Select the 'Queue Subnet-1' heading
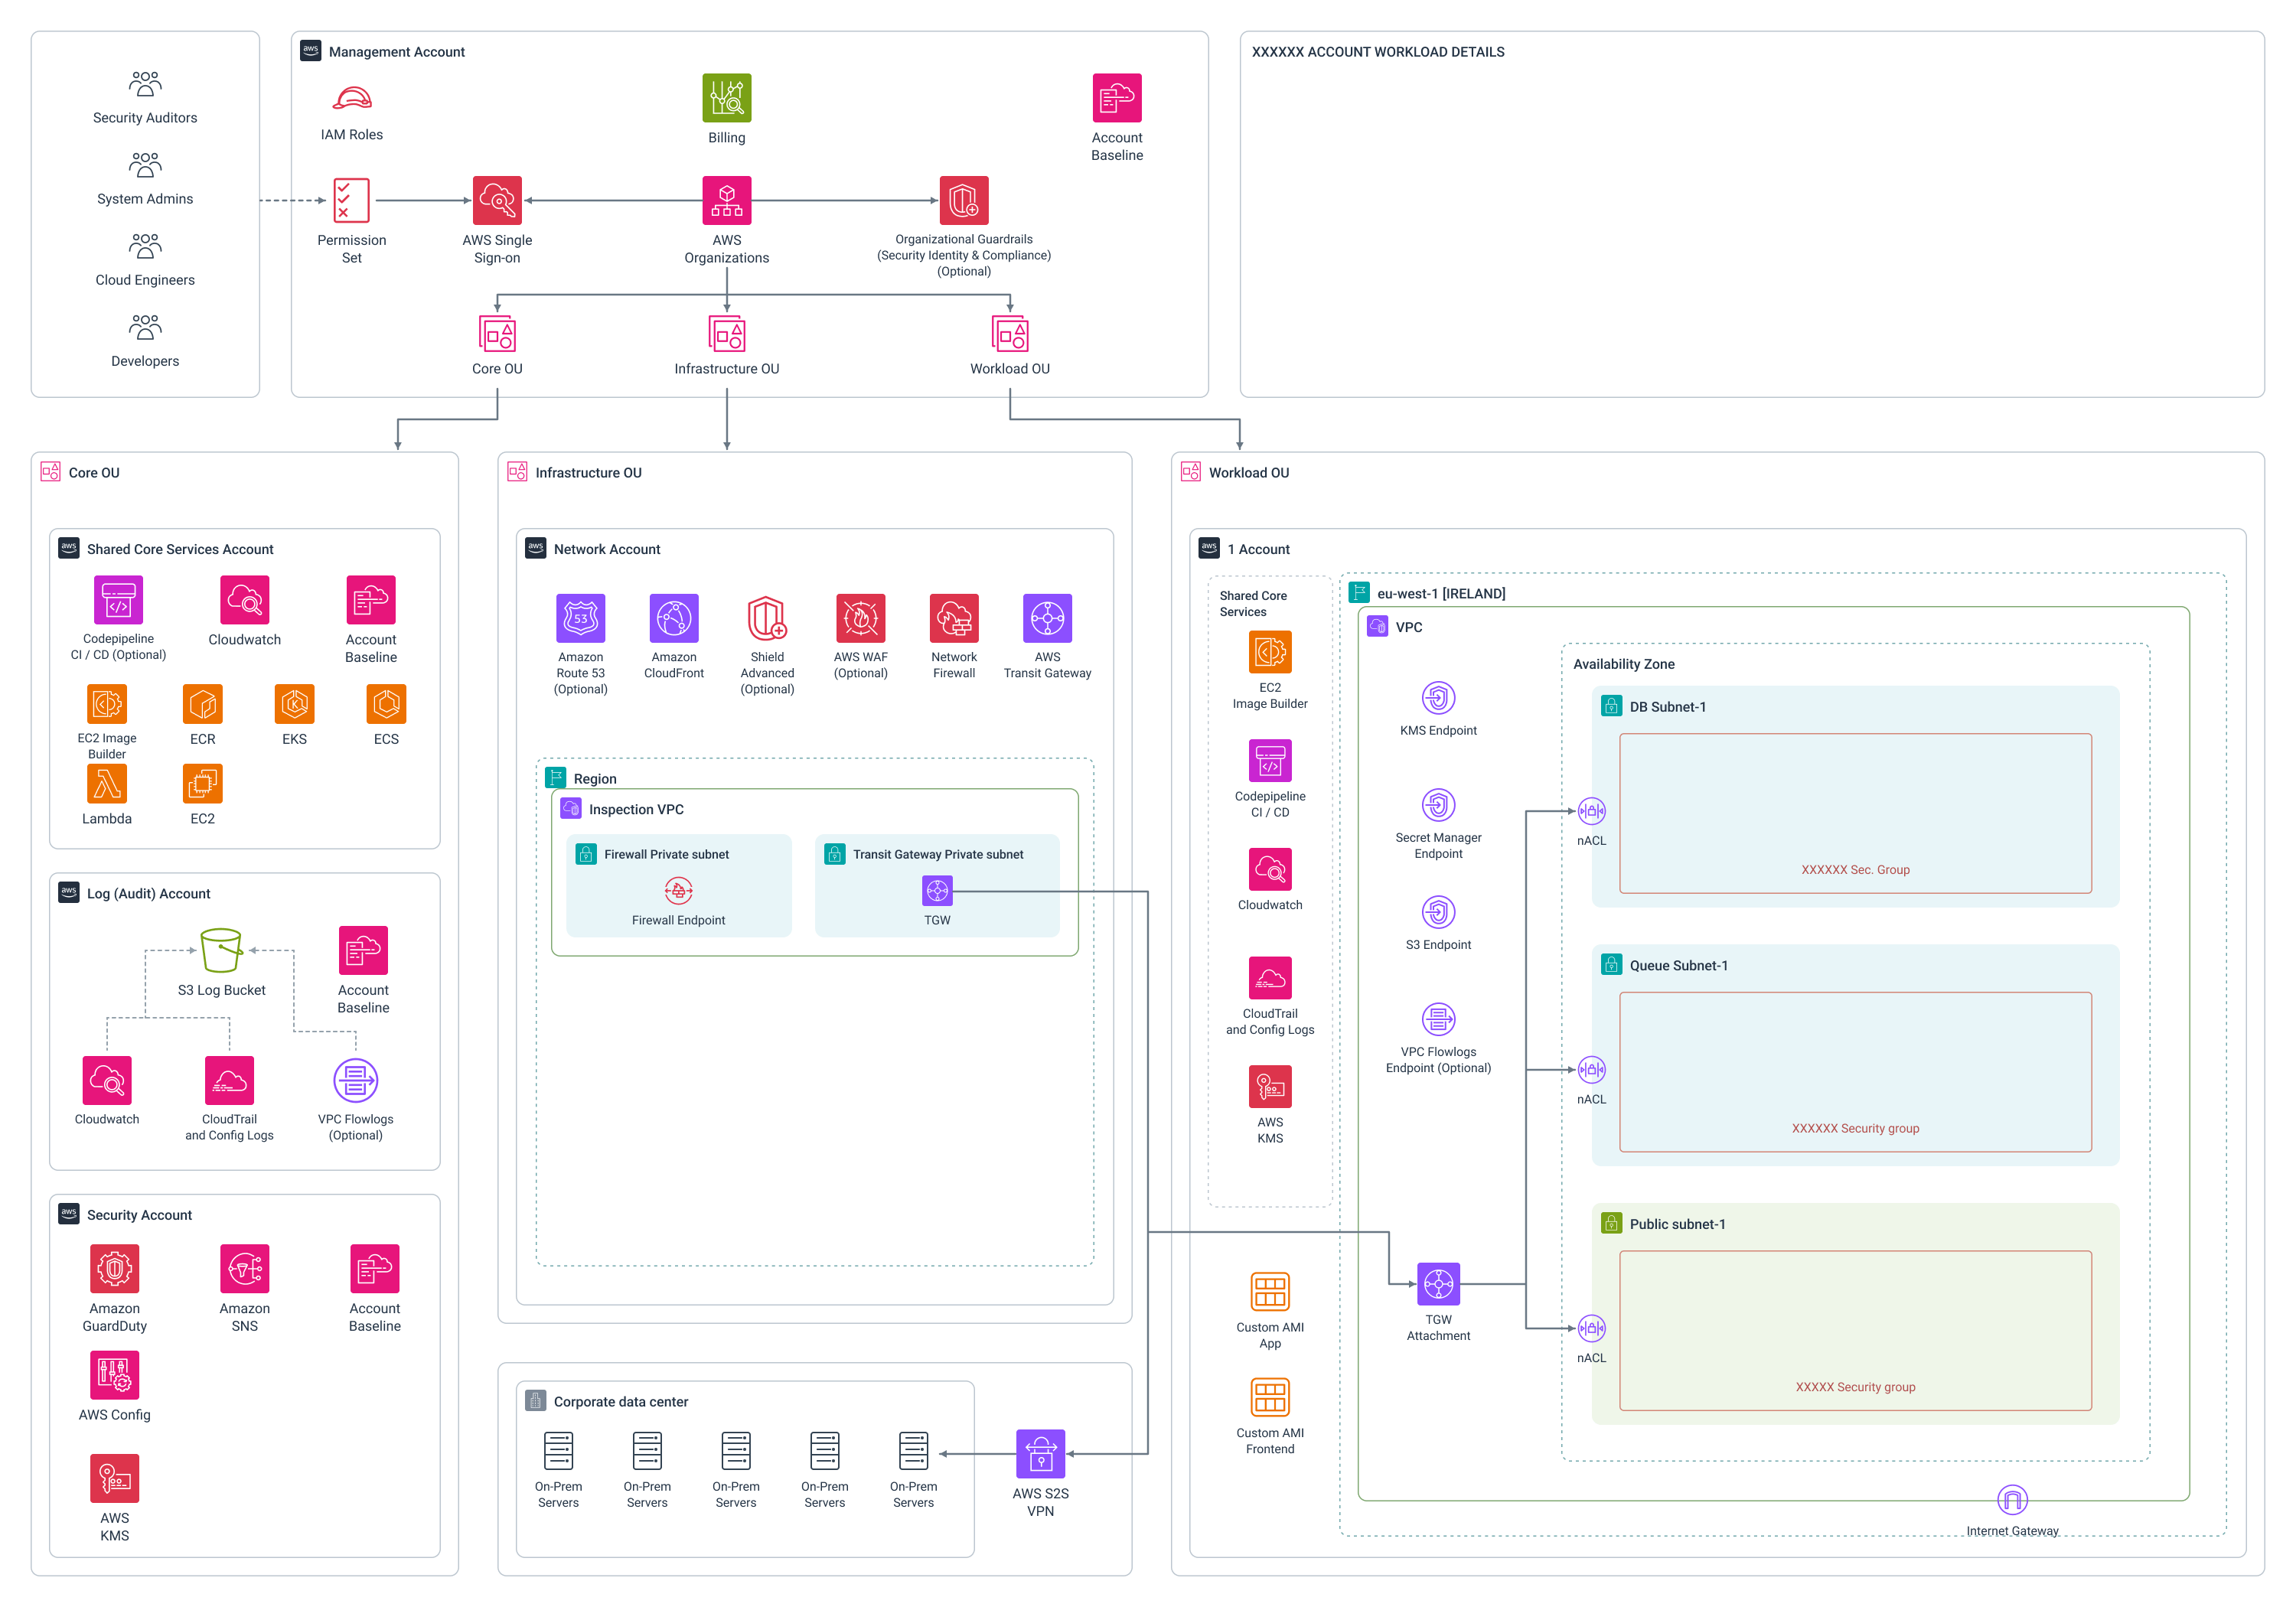The height and width of the screenshot is (1607, 2296). point(1679,965)
